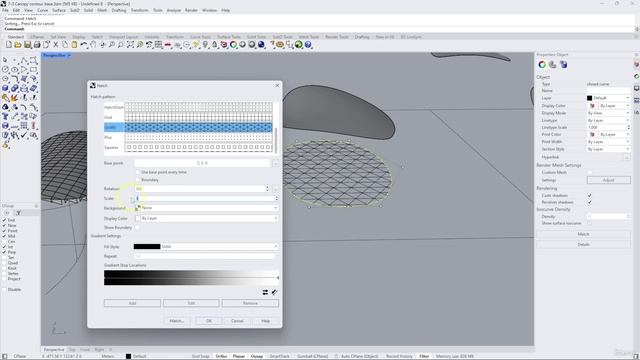Open the Perspective viewport title dropdown arrow
640x360 pixels.
(69, 55)
